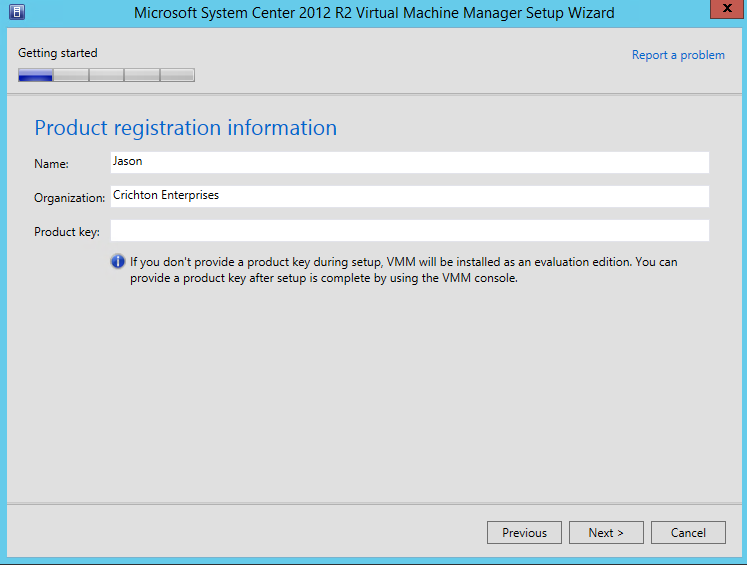The height and width of the screenshot is (565, 747).
Task: Click the filled first progress step segment
Action: click(x=35, y=75)
